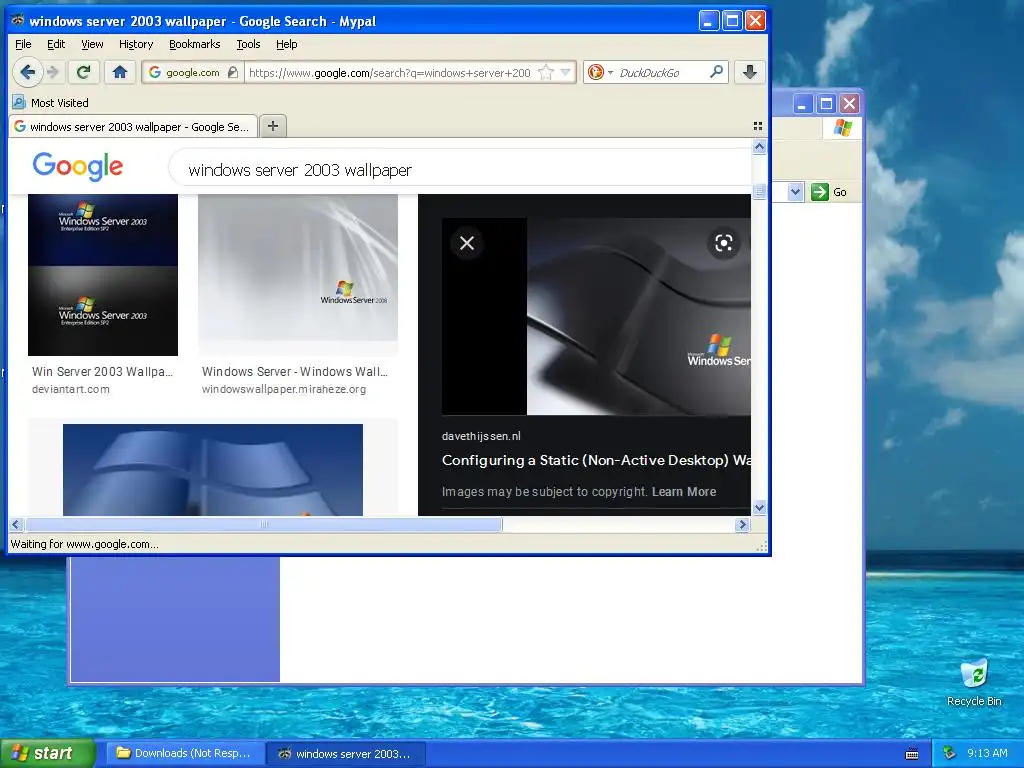Switch to Downloads (Not Responding) taskbar item
This screenshot has width=1024, height=768.
click(x=185, y=753)
